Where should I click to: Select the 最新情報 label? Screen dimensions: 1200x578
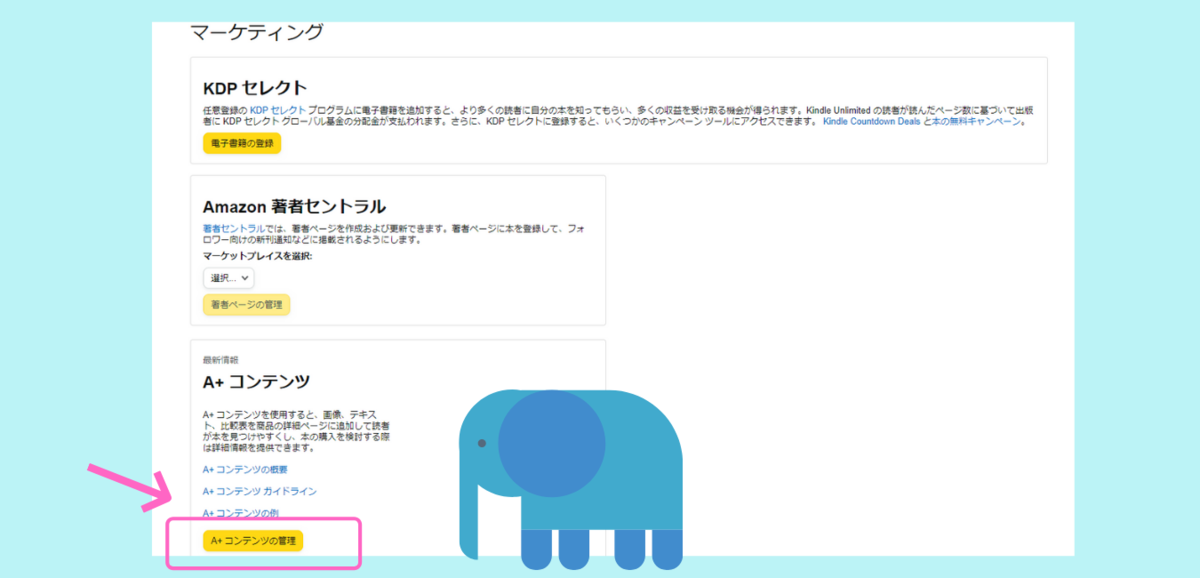point(220,359)
